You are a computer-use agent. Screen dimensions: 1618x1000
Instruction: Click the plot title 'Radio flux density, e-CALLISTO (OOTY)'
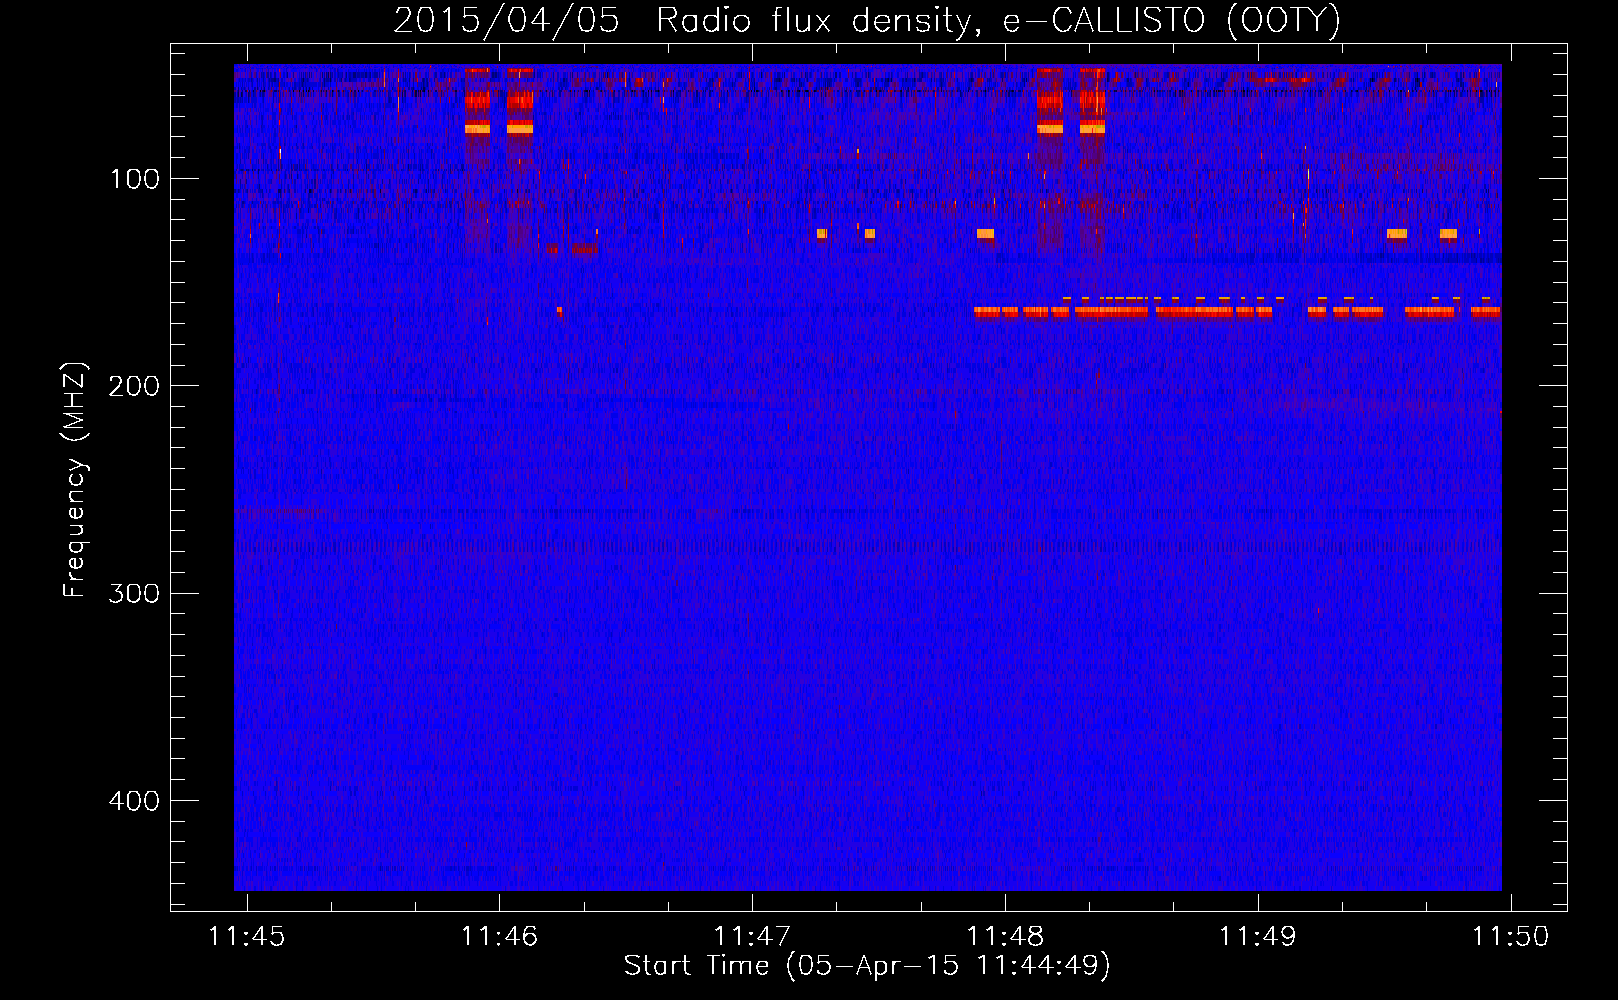998,20
